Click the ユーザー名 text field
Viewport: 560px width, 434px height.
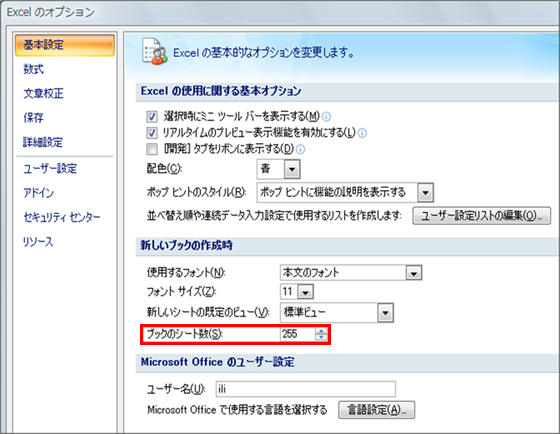point(305,389)
